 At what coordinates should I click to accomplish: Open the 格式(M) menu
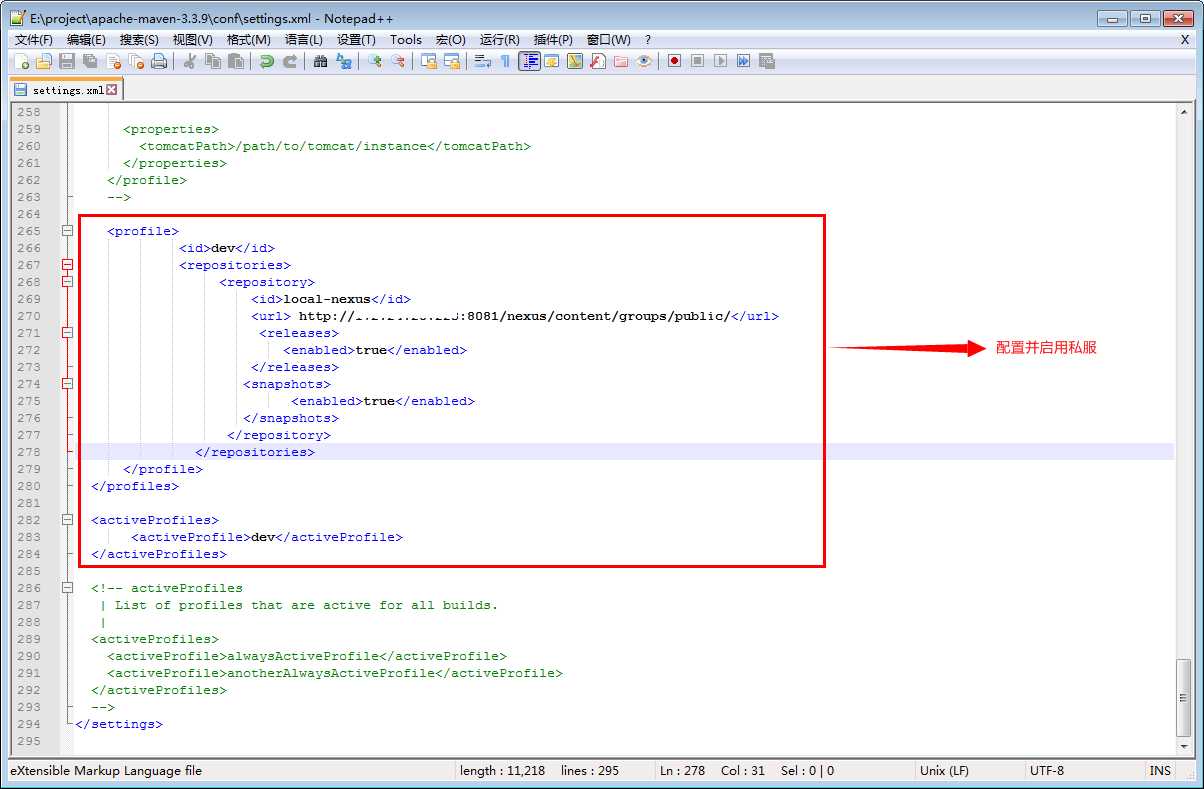coord(249,39)
